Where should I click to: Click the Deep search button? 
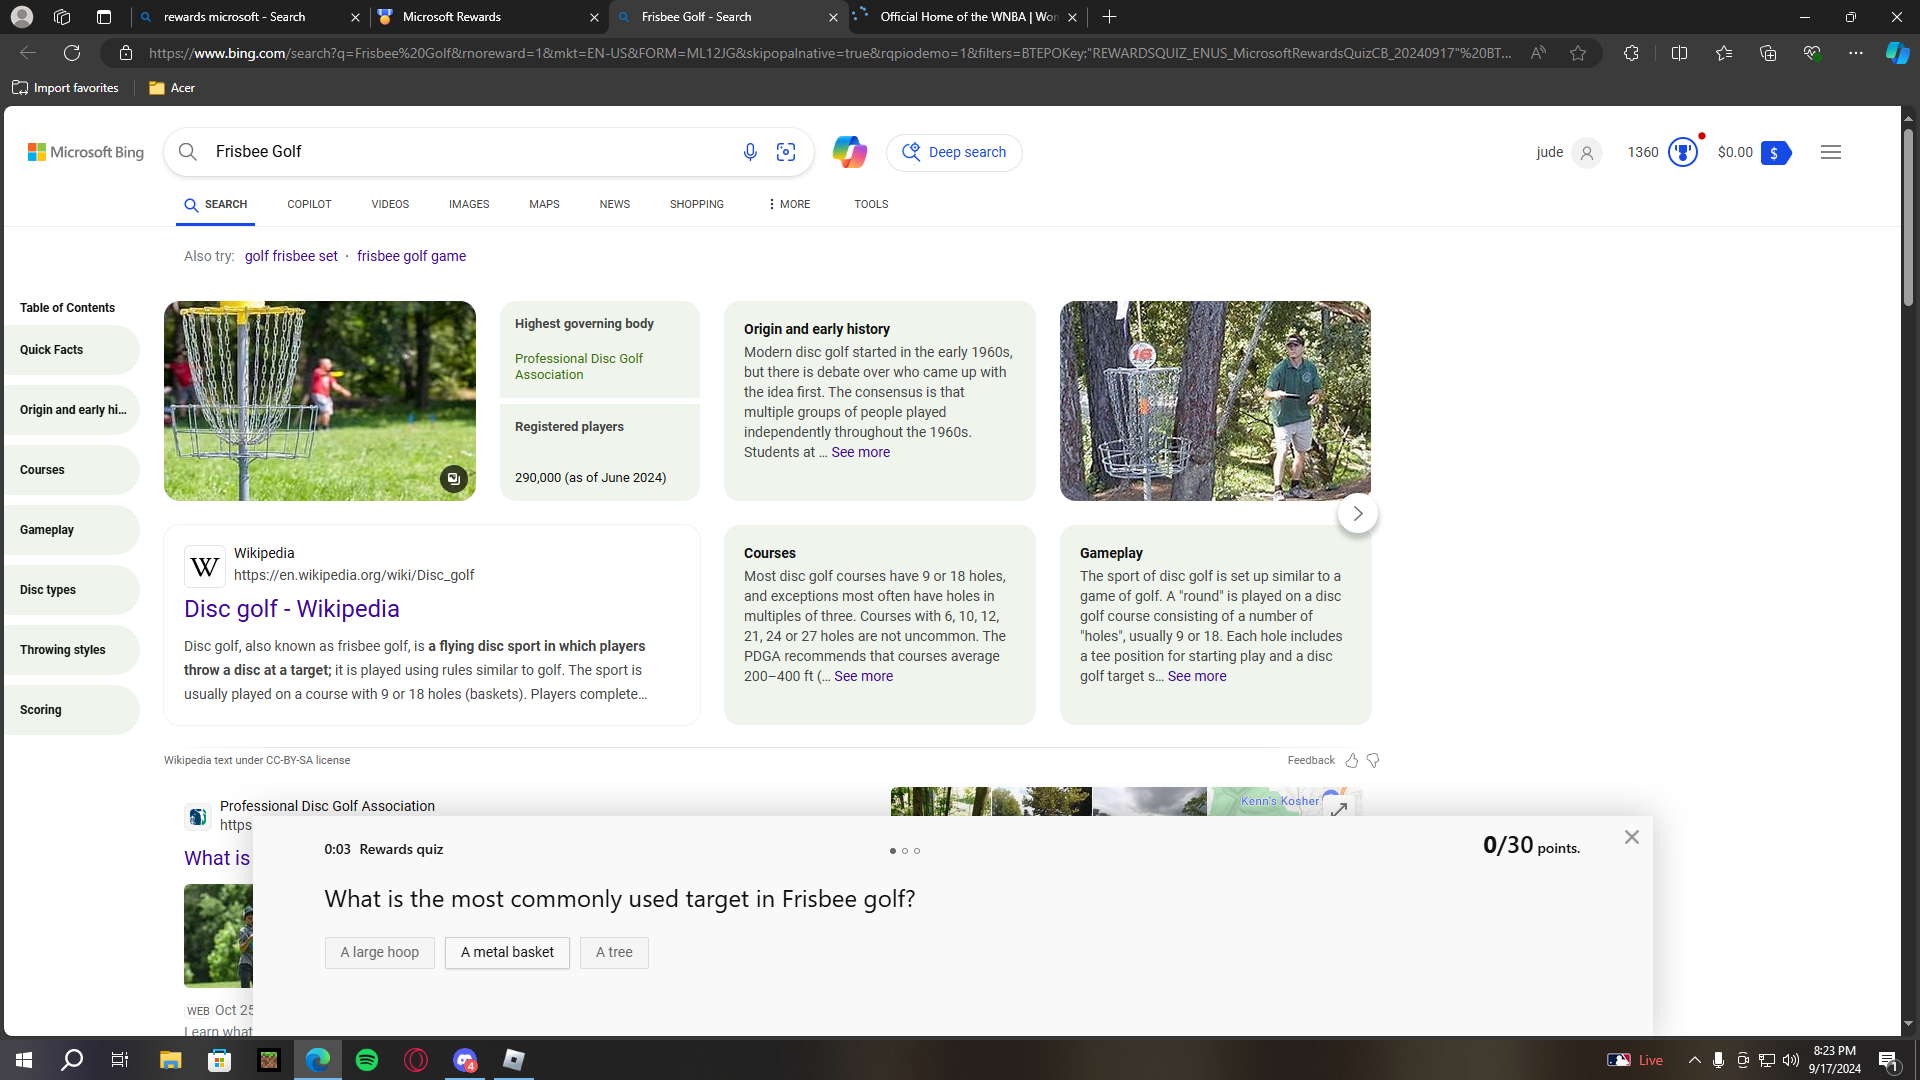[954, 152]
